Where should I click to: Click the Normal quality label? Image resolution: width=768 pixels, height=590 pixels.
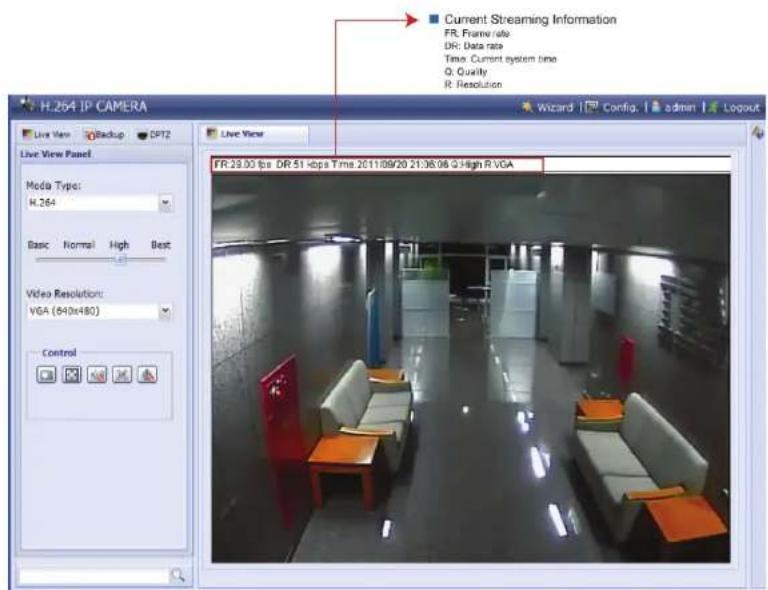tap(79, 244)
